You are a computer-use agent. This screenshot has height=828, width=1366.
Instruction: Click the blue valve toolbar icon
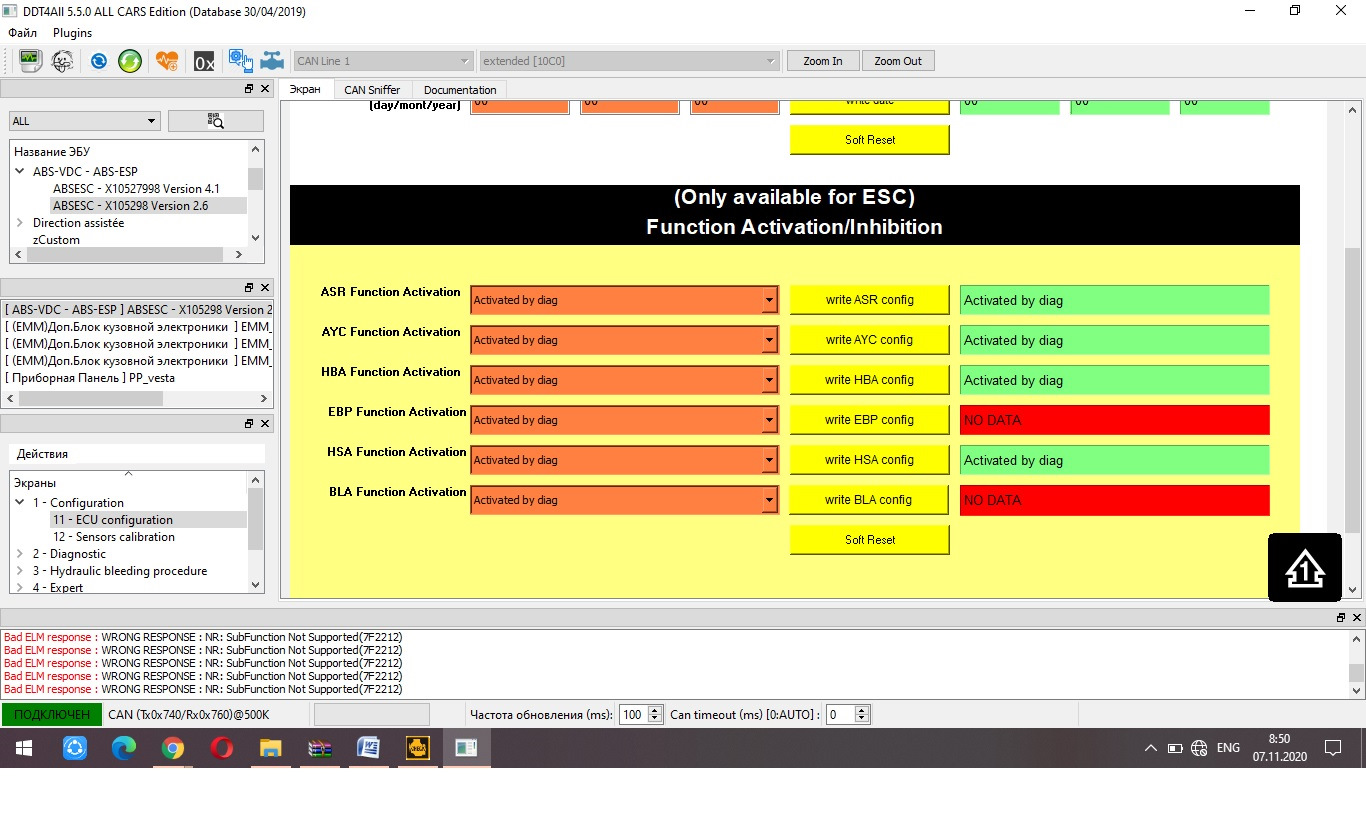tap(272, 61)
